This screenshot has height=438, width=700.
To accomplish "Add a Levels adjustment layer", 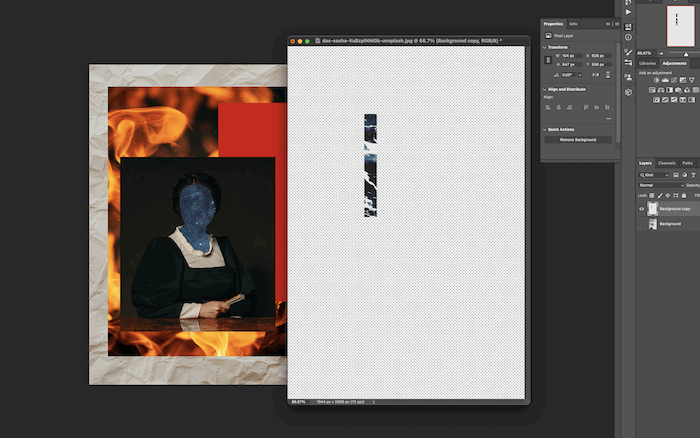I will click(x=665, y=80).
